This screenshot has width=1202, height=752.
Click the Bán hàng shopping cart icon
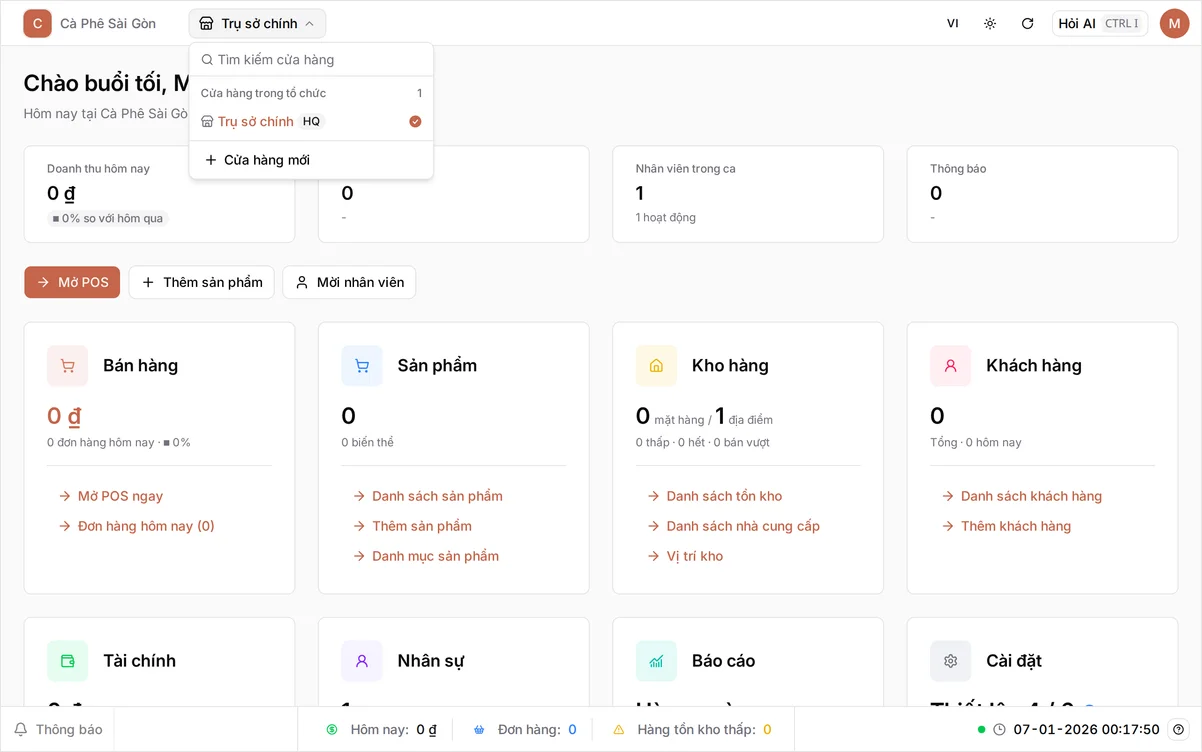(x=68, y=366)
